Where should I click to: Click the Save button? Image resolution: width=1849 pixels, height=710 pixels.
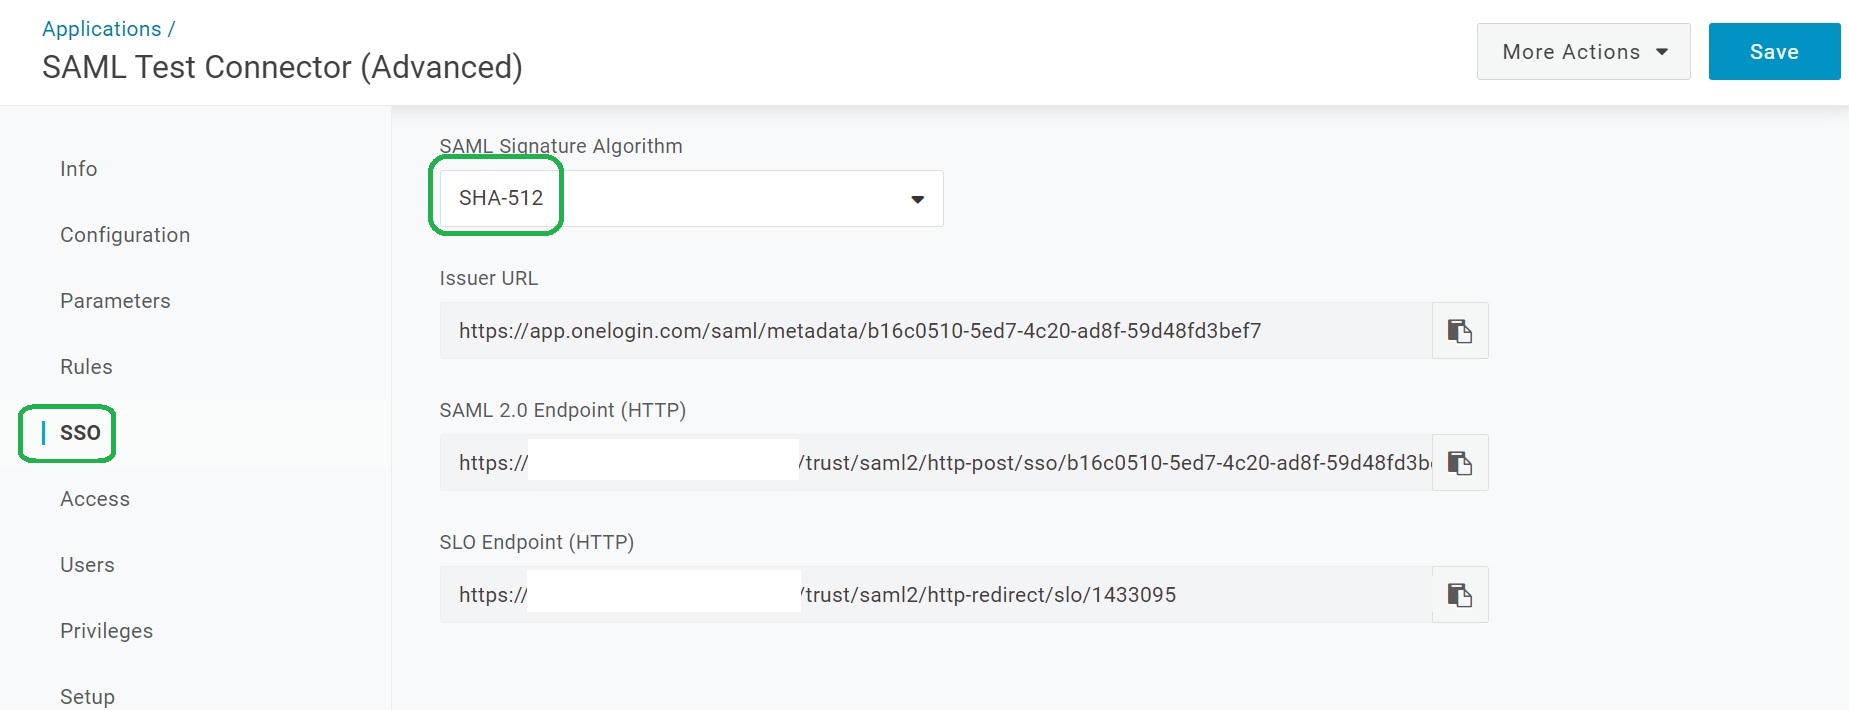(x=1773, y=52)
